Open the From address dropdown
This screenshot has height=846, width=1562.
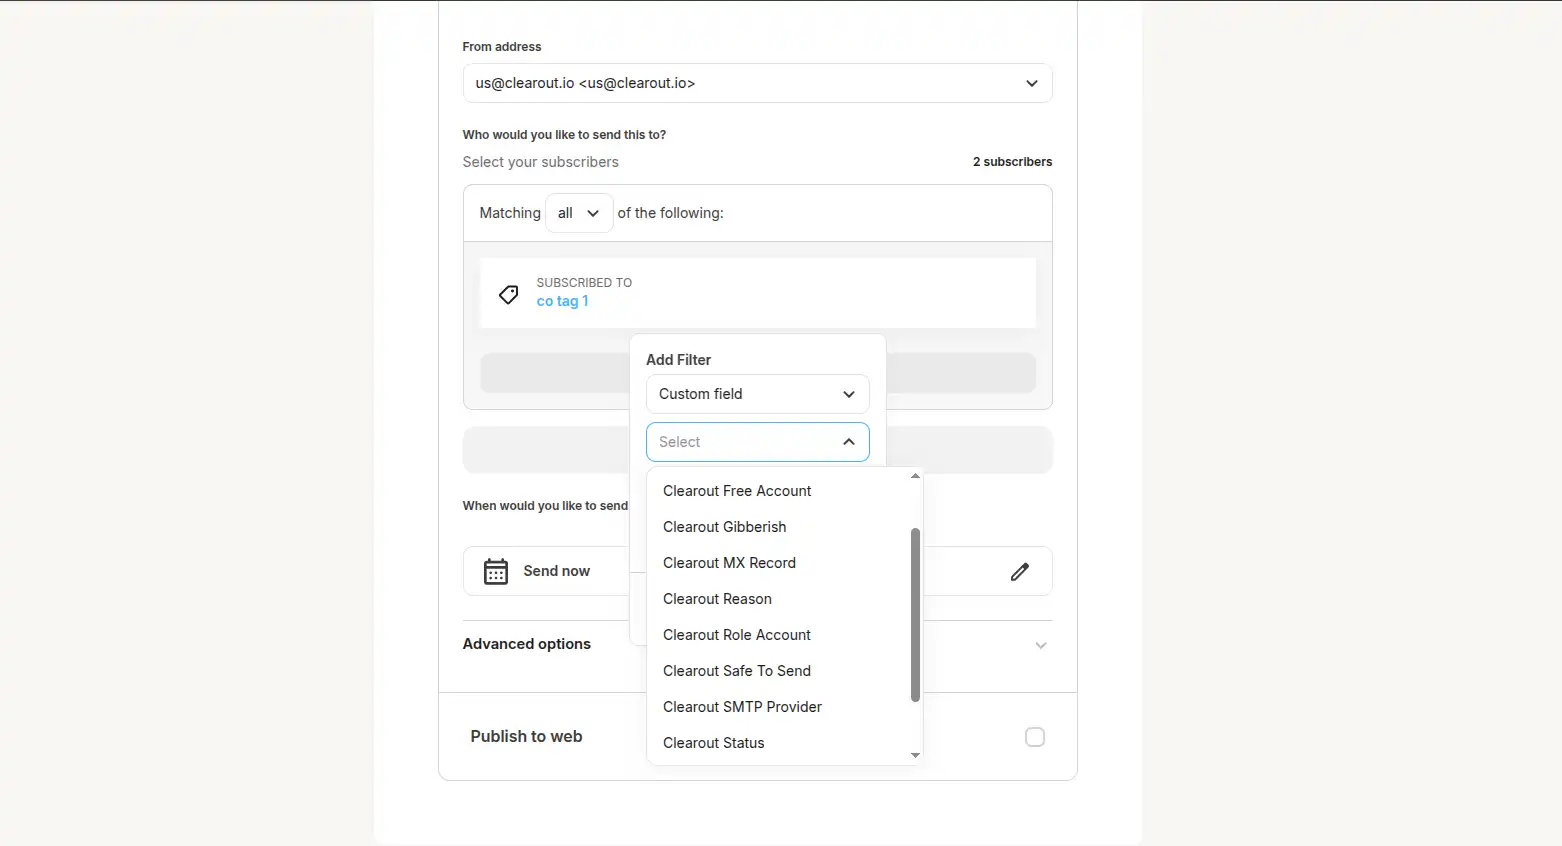[757, 83]
